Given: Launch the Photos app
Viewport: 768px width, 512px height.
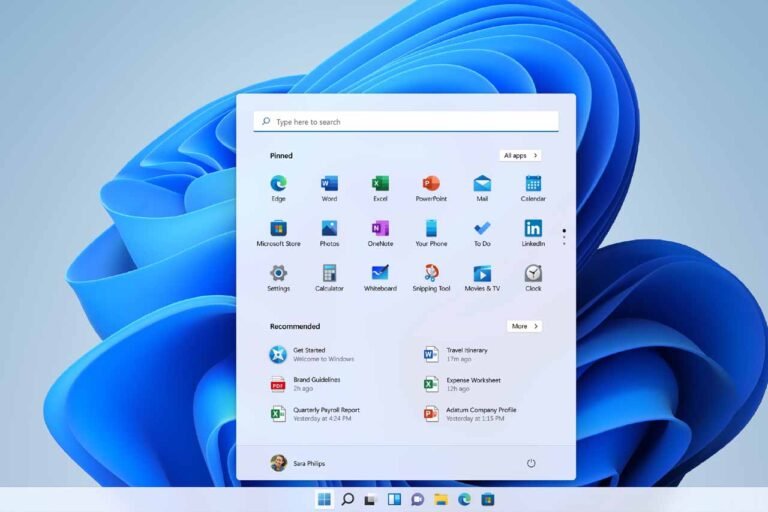Looking at the screenshot, I should [329, 233].
